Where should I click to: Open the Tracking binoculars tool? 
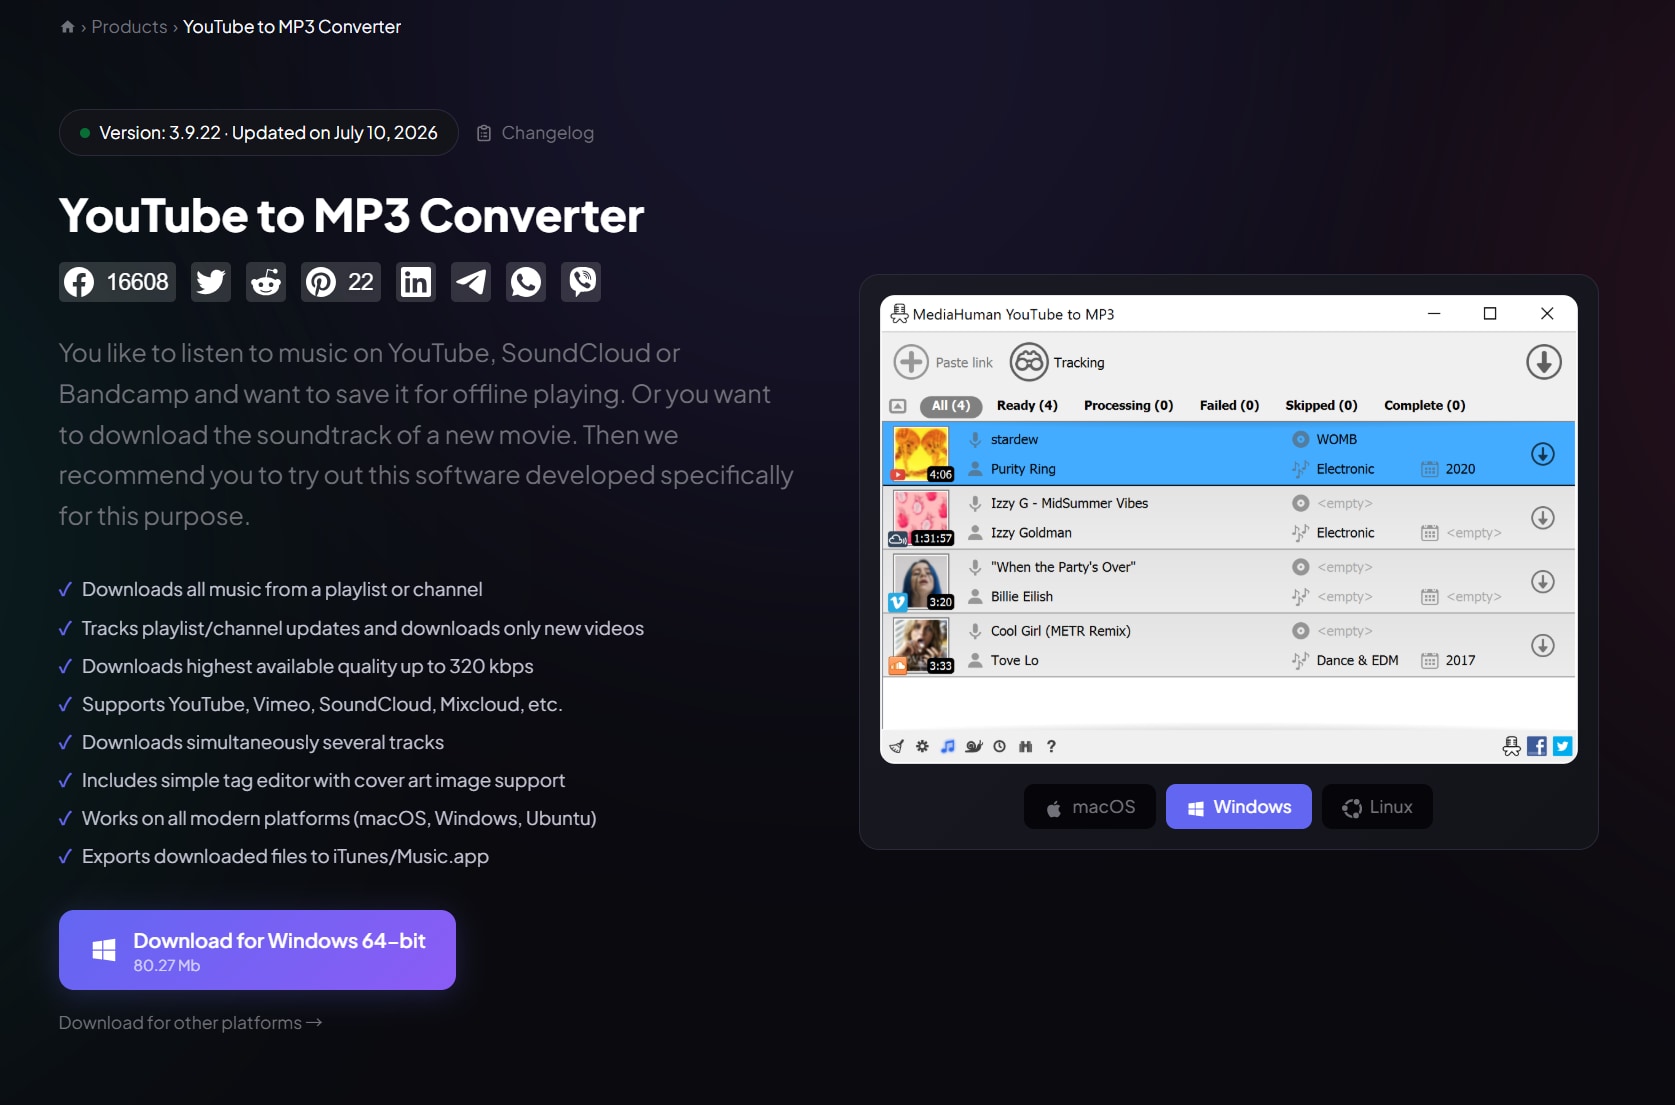tap(1029, 362)
